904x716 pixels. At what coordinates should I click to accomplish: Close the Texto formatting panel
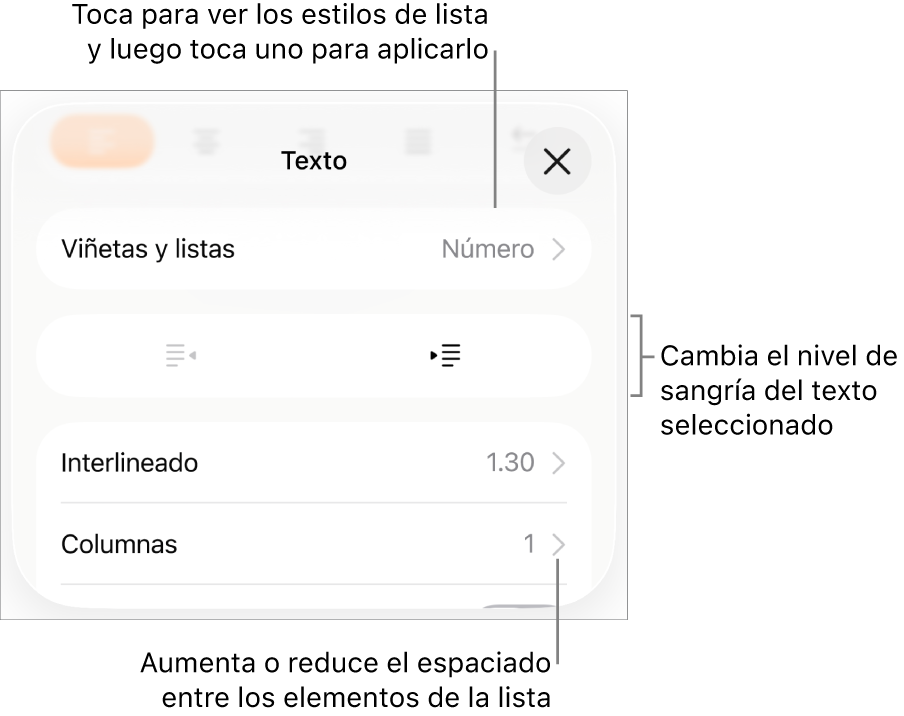(557, 160)
